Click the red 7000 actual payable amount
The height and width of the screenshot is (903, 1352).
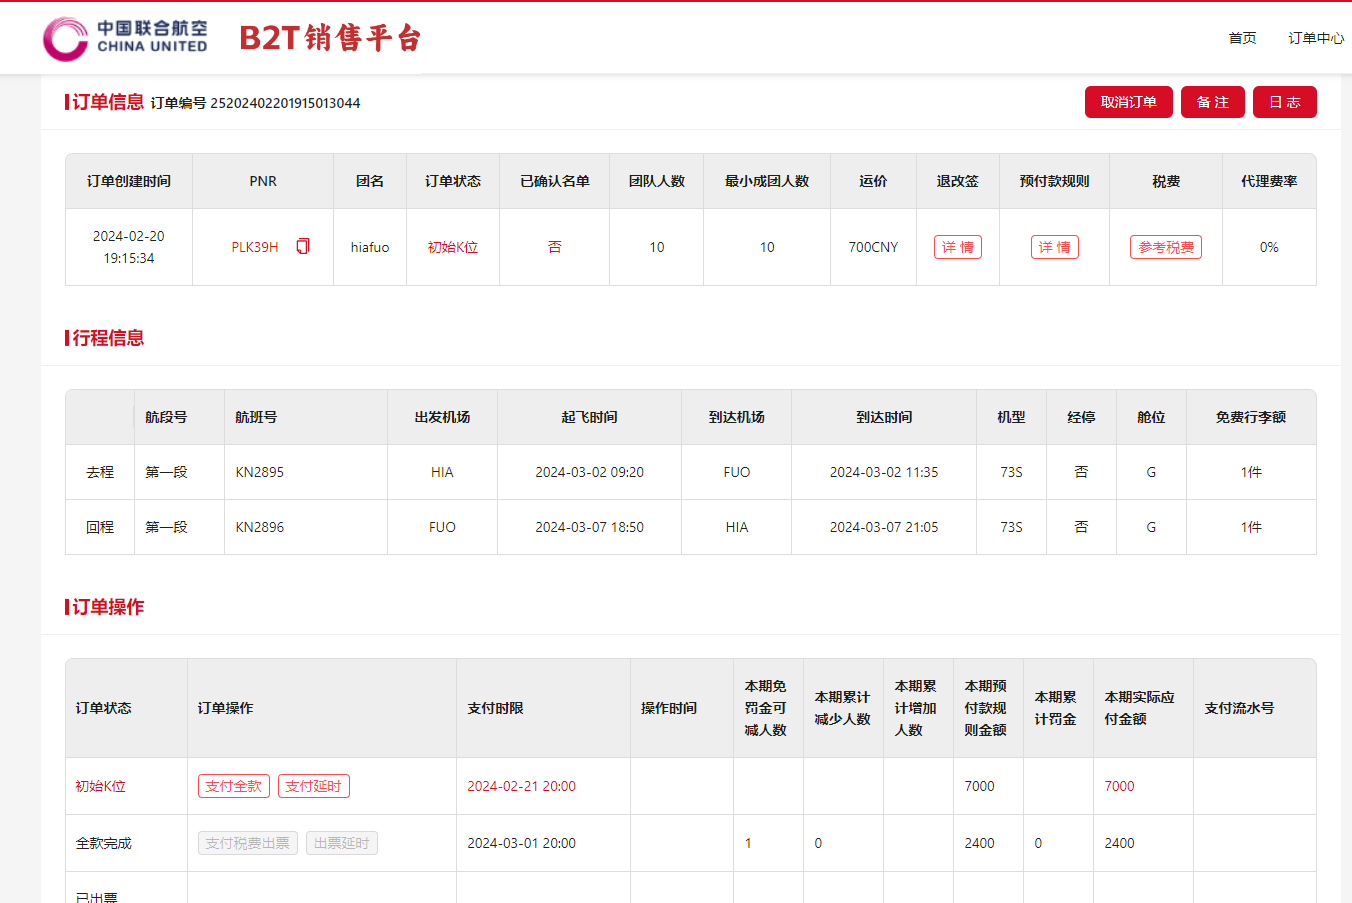tap(1119, 786)
